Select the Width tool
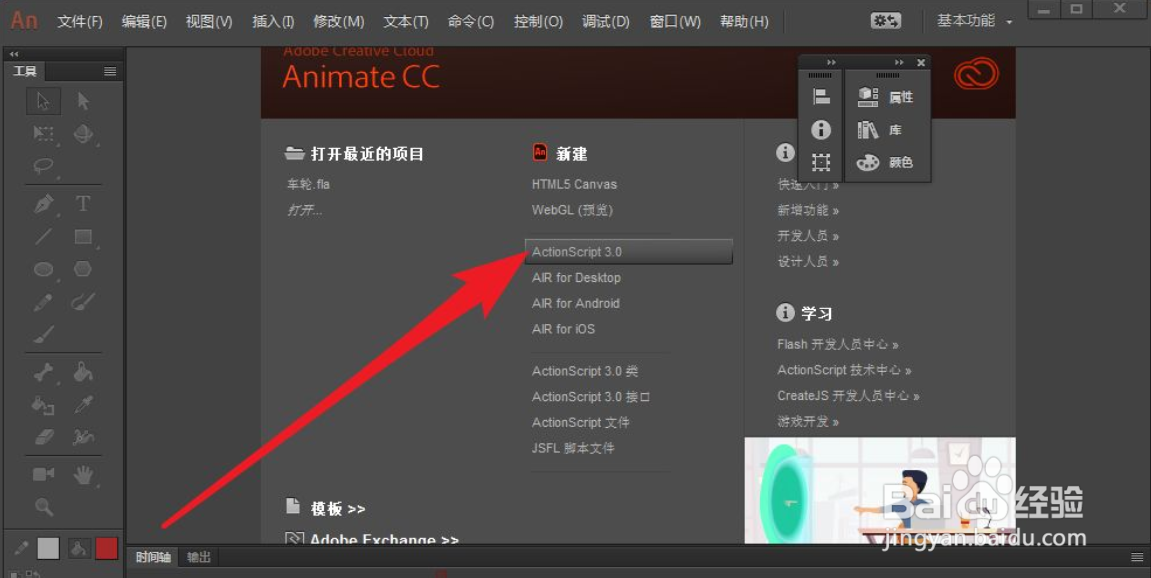This screenshot has height=578, width=1151. [83, 438]
